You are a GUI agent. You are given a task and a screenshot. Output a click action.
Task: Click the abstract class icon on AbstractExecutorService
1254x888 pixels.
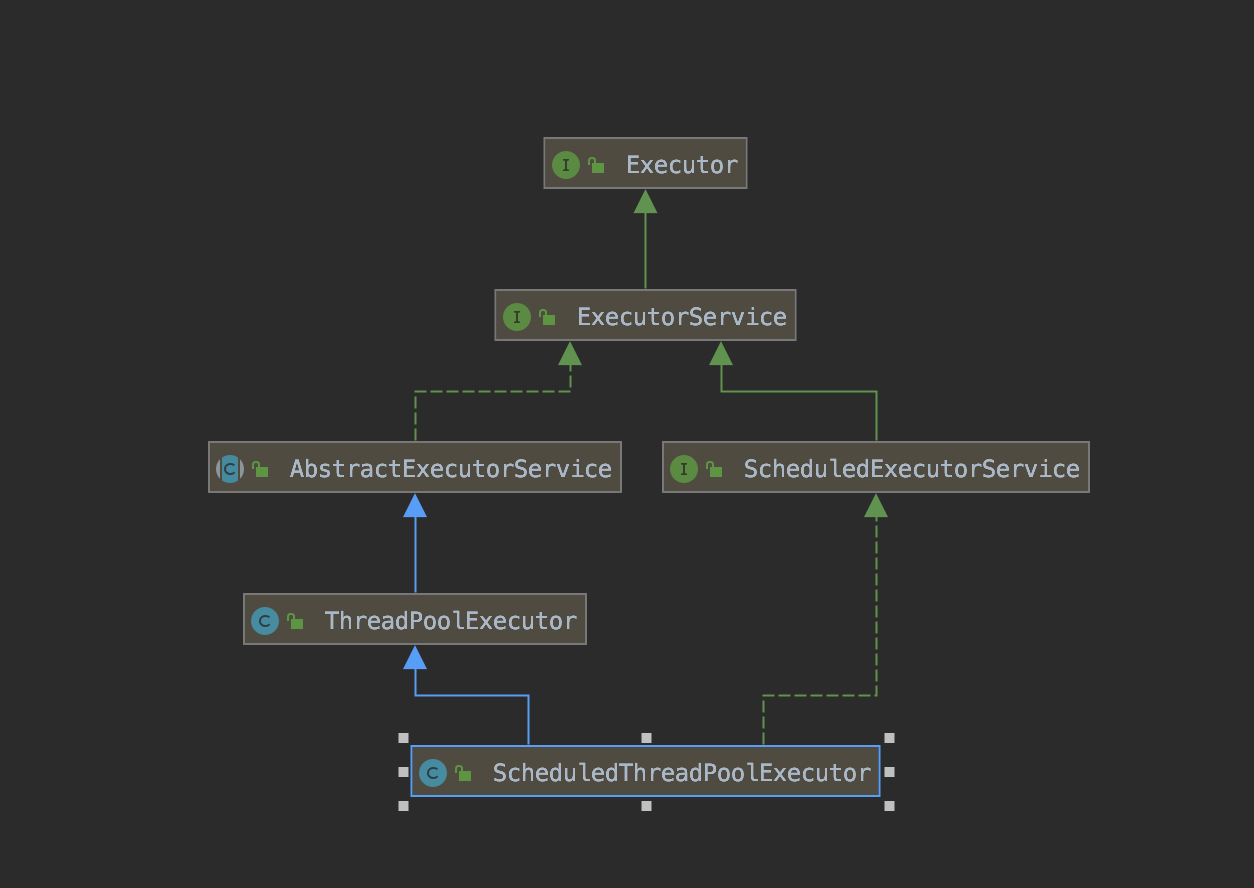coord(230,469)
